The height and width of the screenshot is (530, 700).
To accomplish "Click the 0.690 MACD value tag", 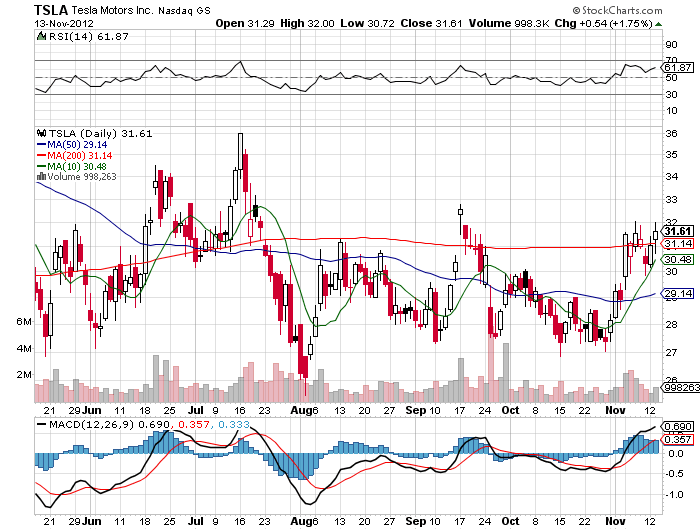I will 678,426.
